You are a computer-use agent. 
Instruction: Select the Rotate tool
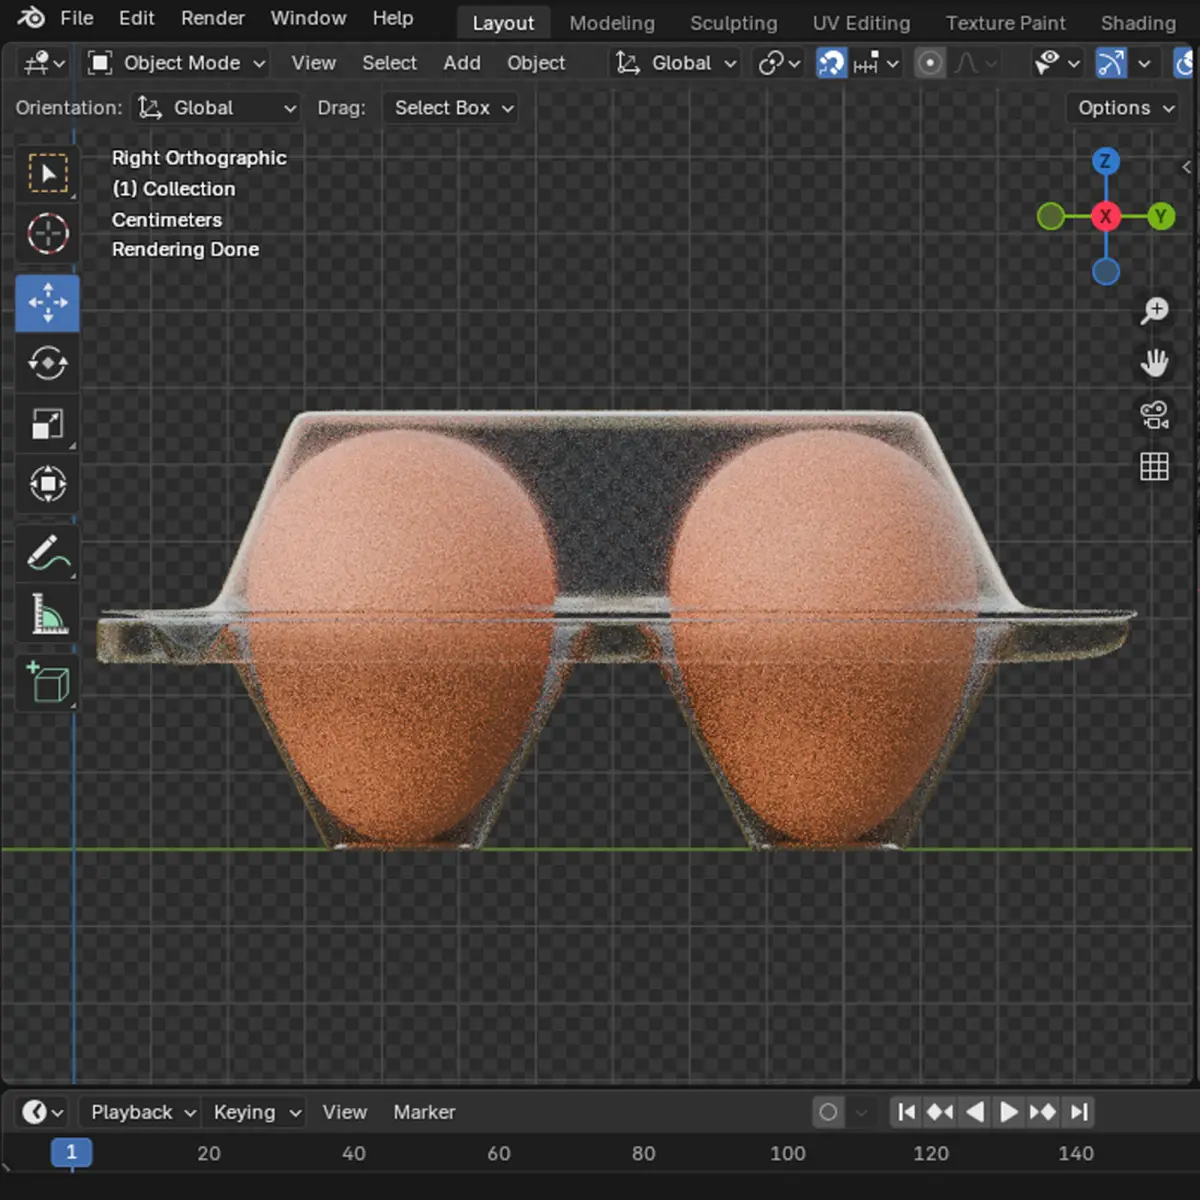point(47,363)
